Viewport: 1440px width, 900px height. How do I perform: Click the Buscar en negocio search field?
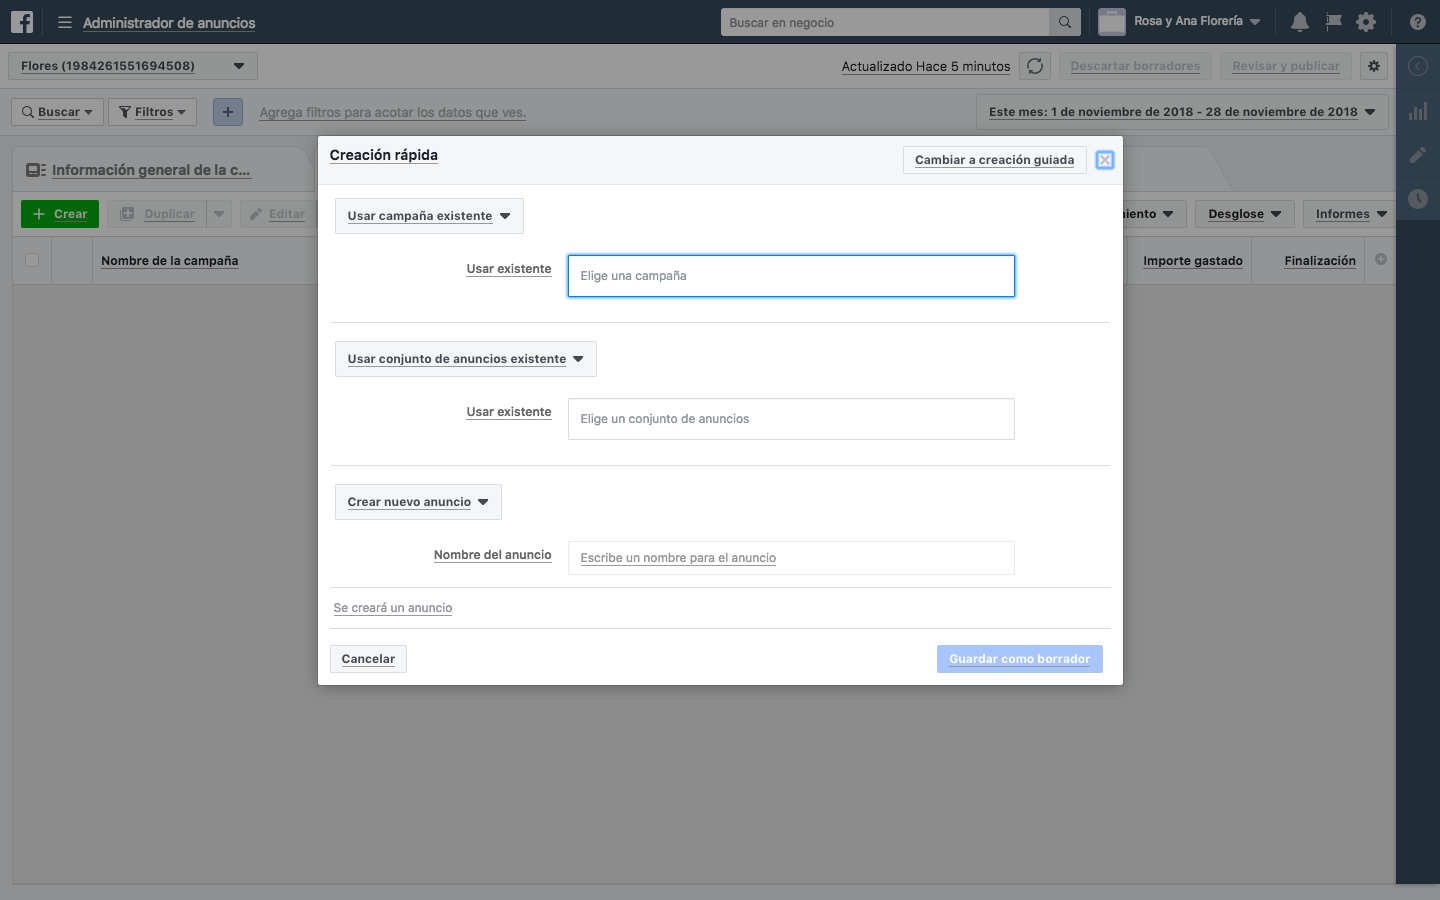click(x=886, y=22)
